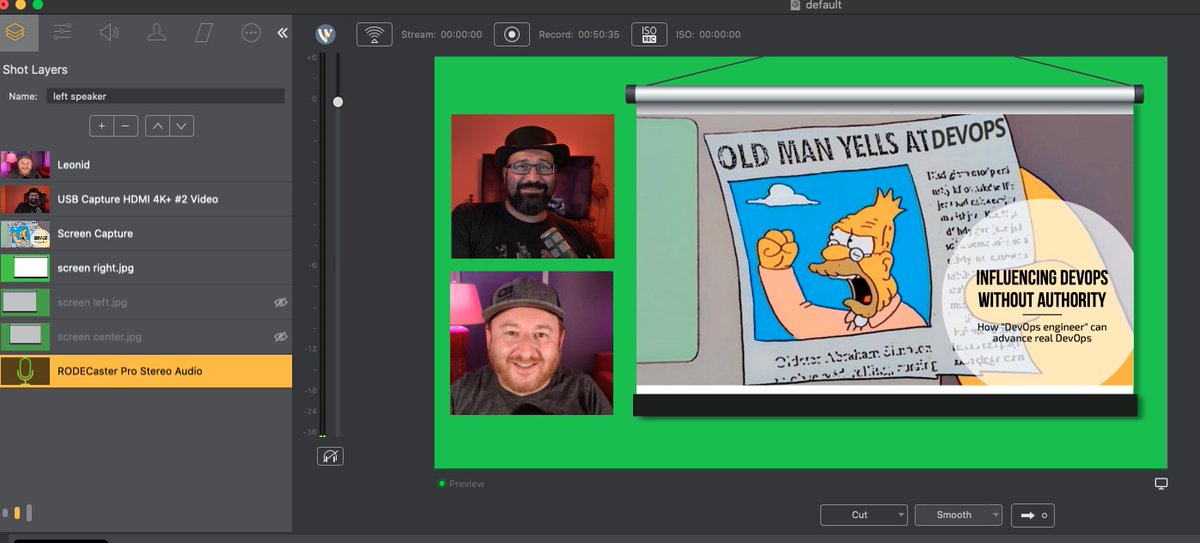This screenshot has height=543, width=1200.
Task: Open the audio speaker tab
Action: (109, 32)
